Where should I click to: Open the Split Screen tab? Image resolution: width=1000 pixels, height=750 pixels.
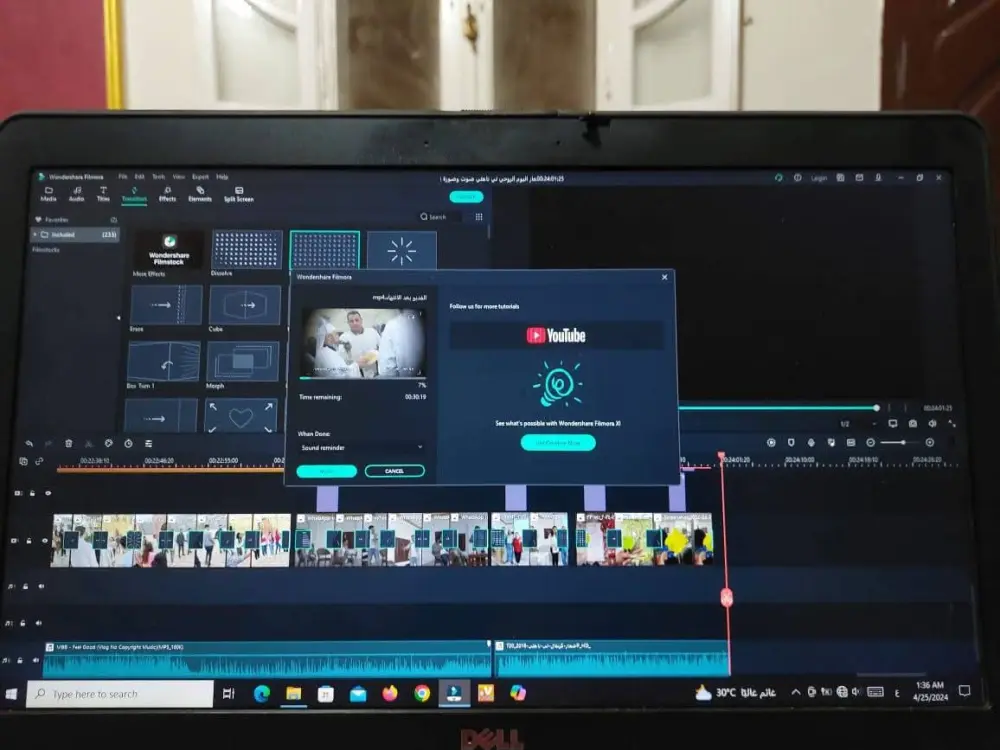[x=239, y=195]
